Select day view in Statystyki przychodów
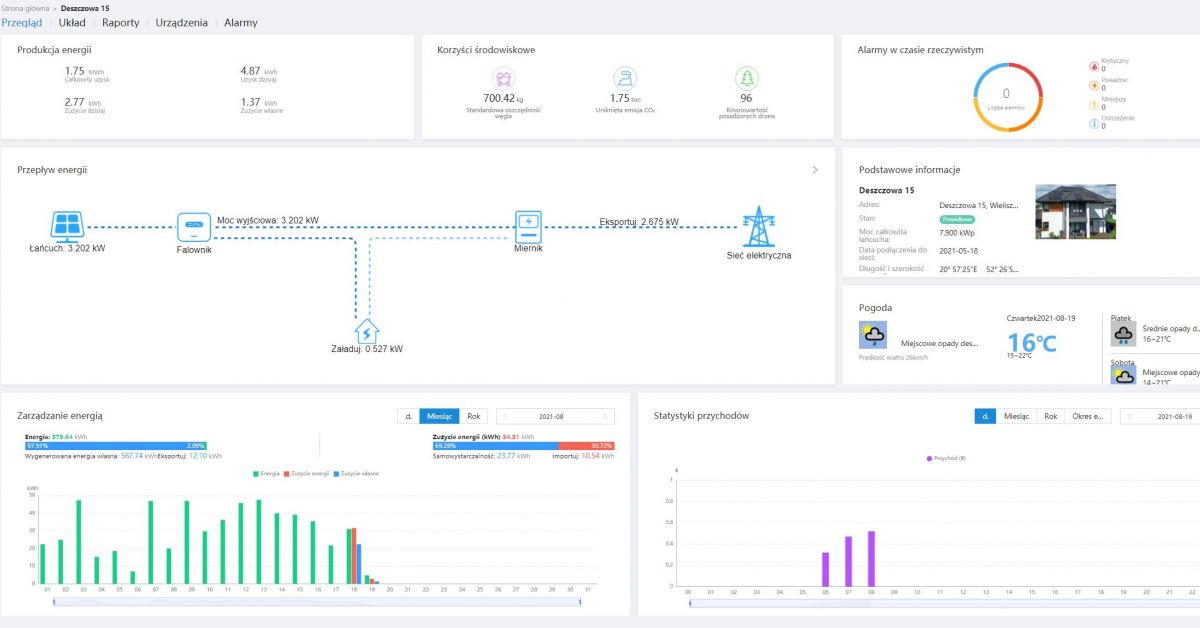Image resolution: width=1200 pixels, height=628 pixels. [x=985, y=416]
